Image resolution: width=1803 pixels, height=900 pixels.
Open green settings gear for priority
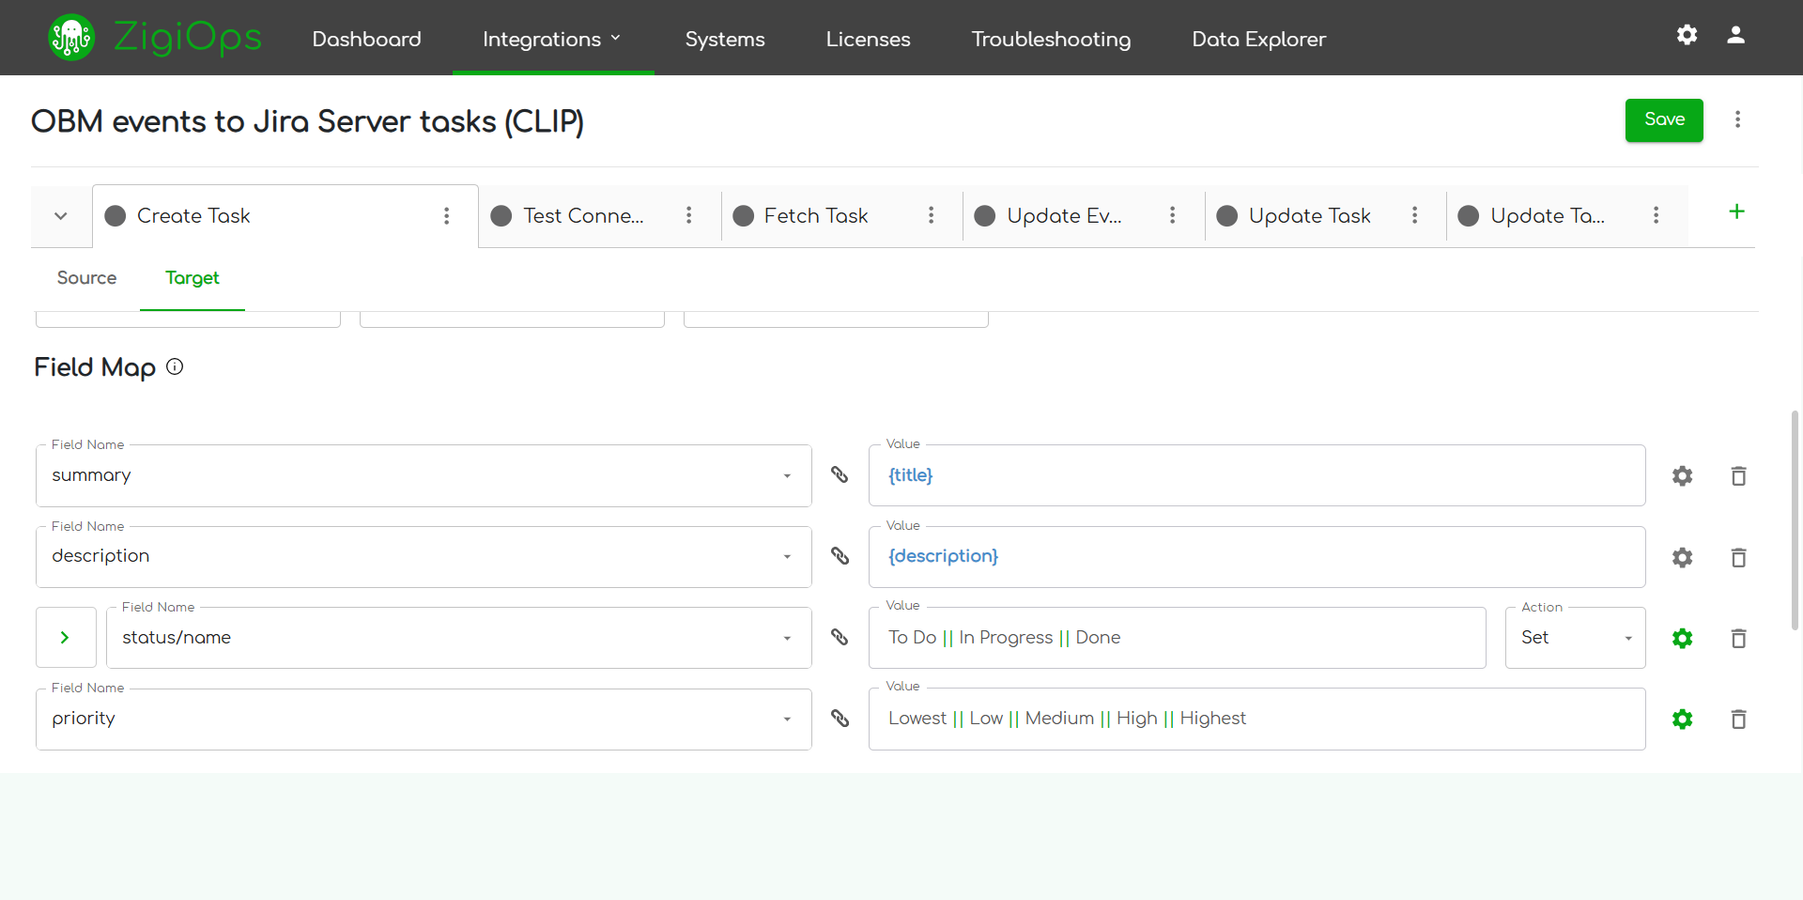click(1683, 719)
